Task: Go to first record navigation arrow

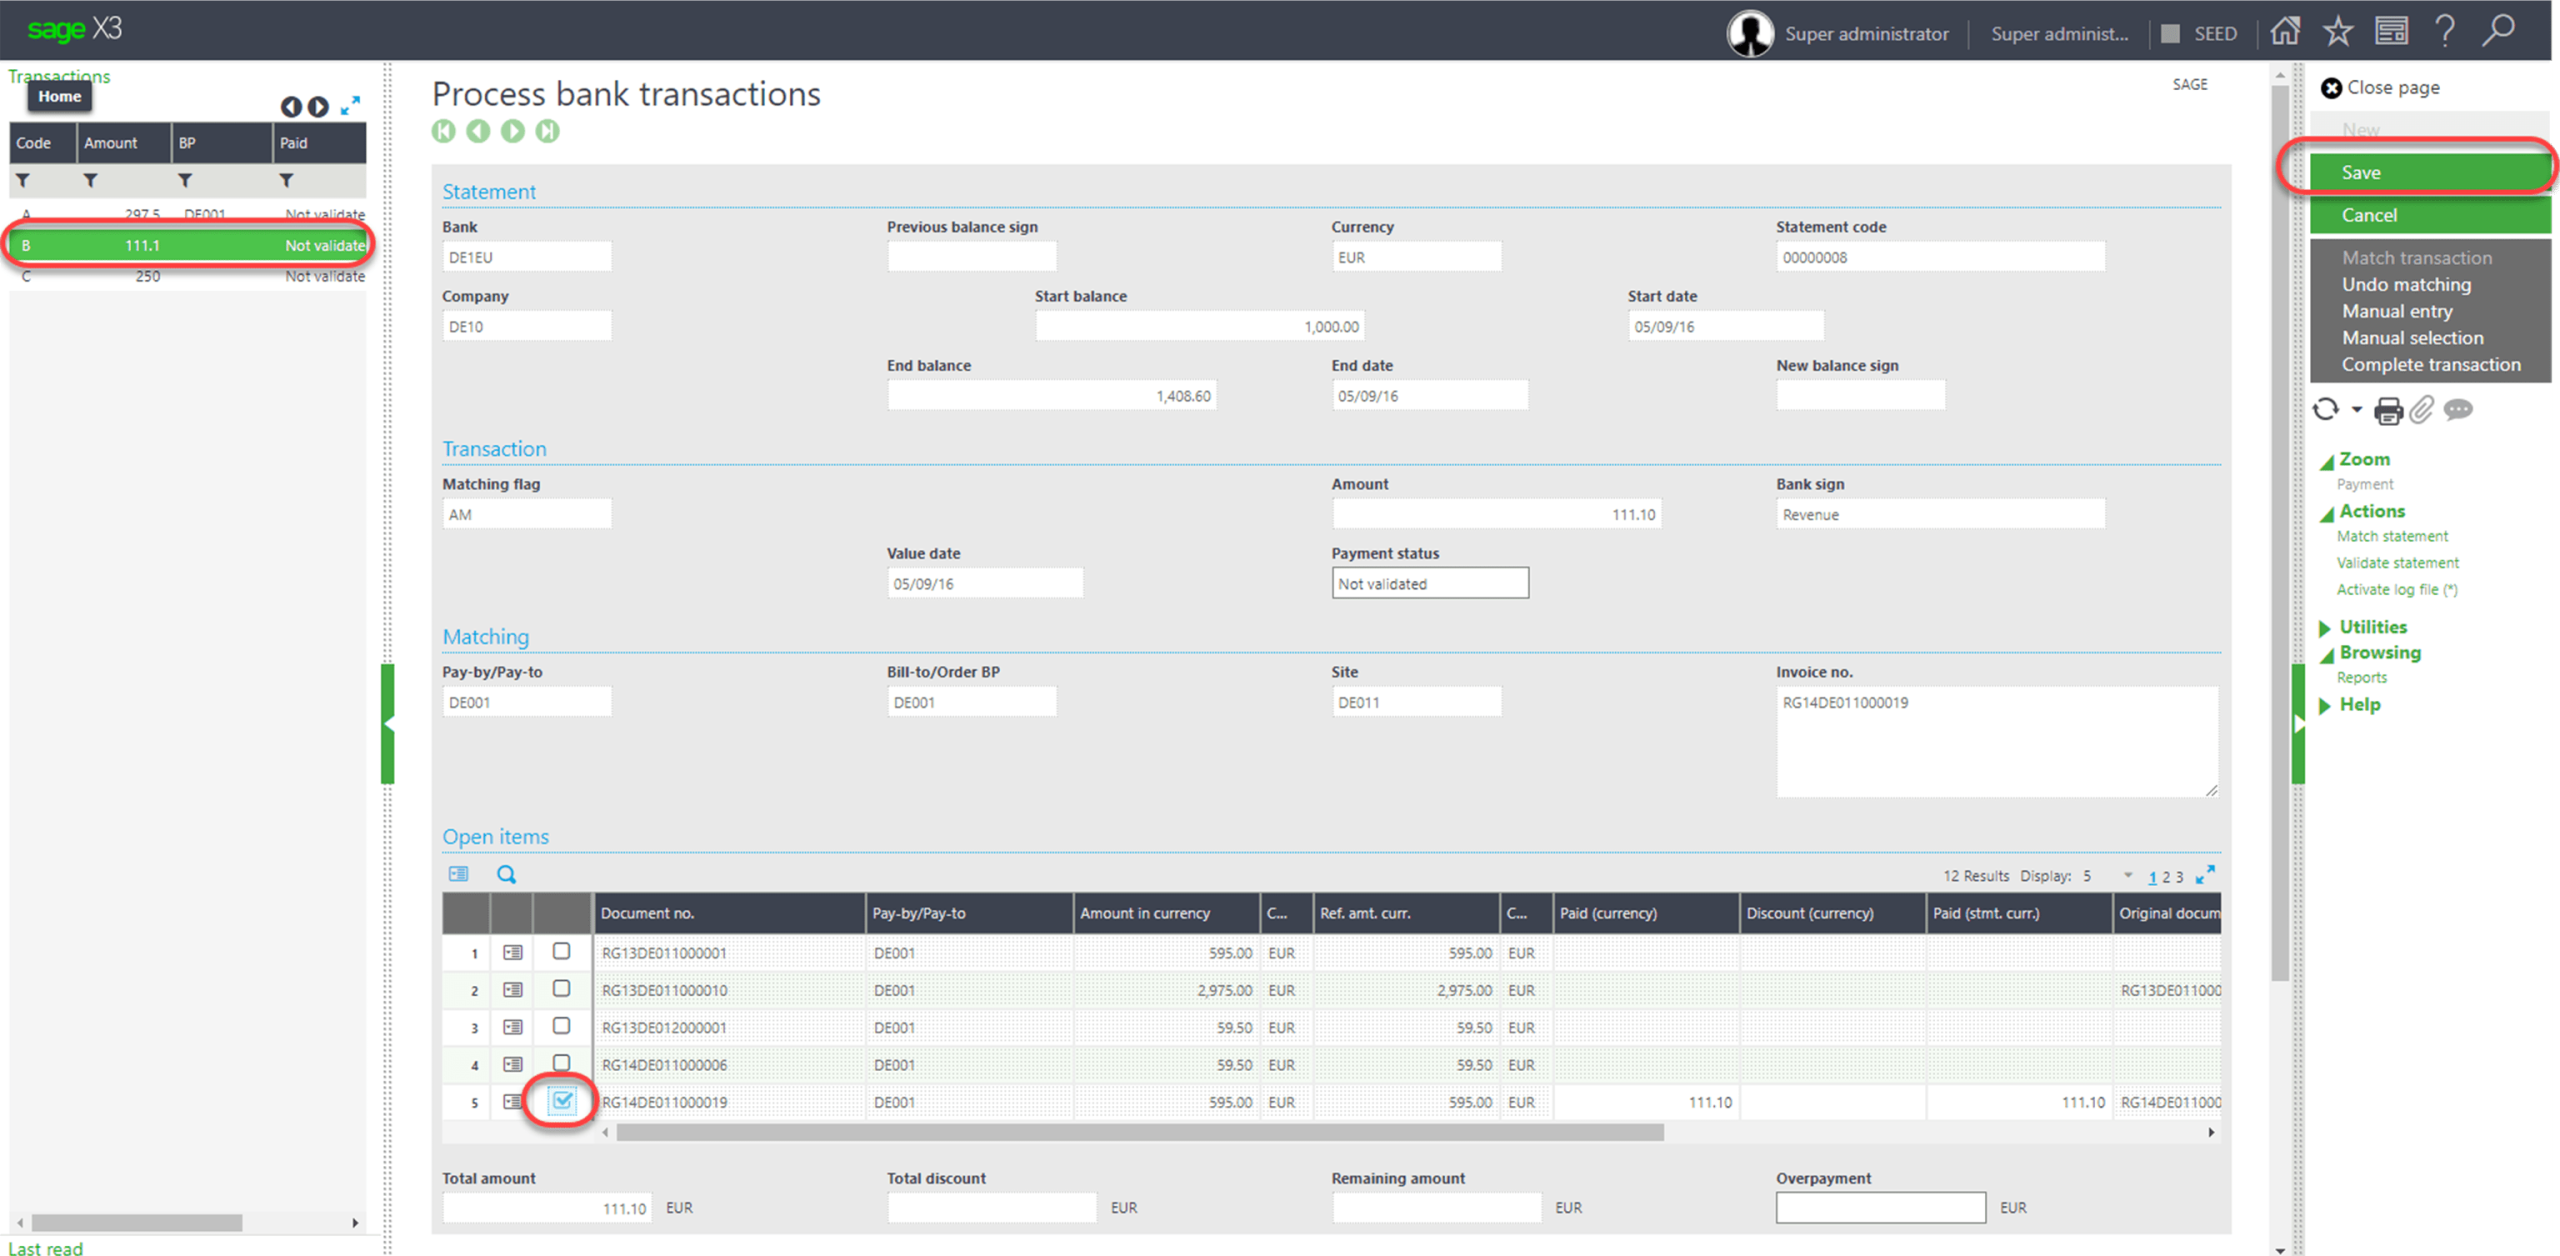Action: tap(444, 131)
